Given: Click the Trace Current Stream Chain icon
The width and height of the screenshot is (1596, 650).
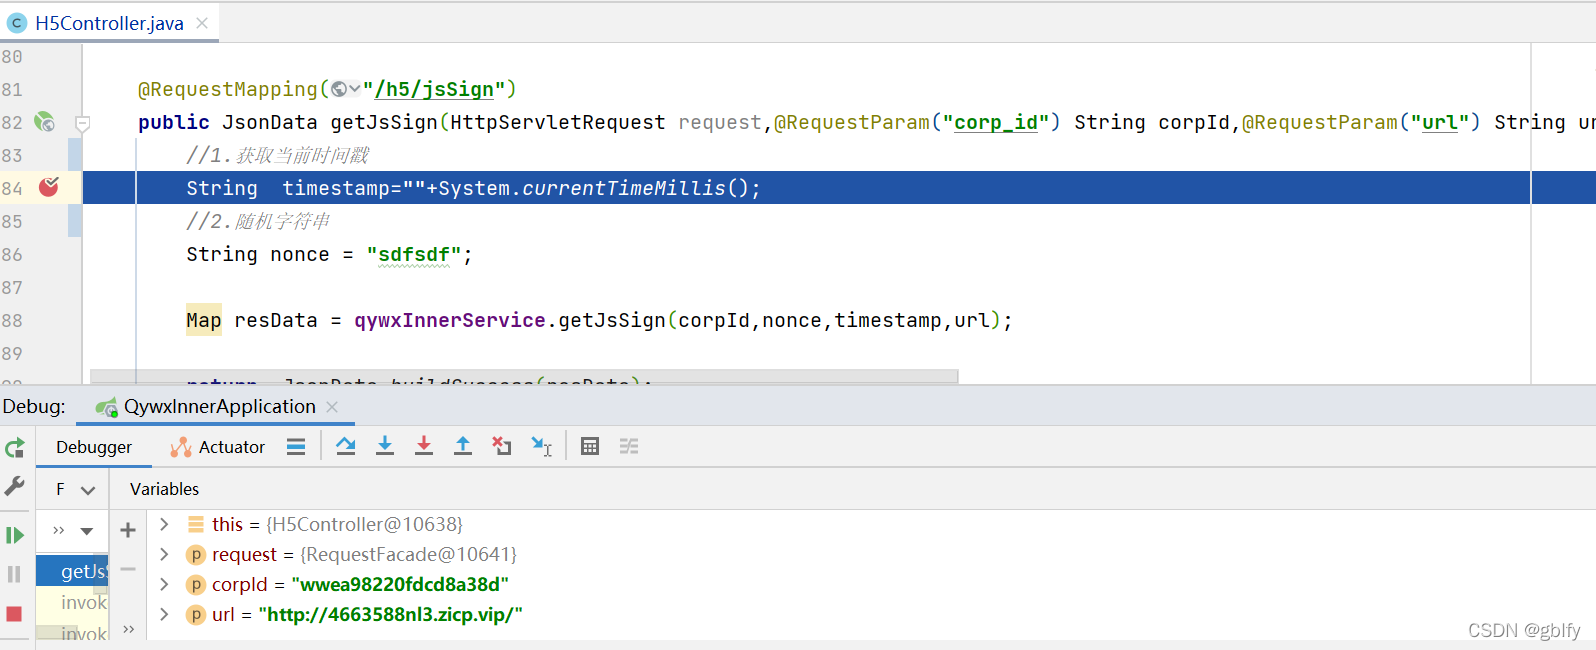Looking at the screenshot, I should coord(629,446).
